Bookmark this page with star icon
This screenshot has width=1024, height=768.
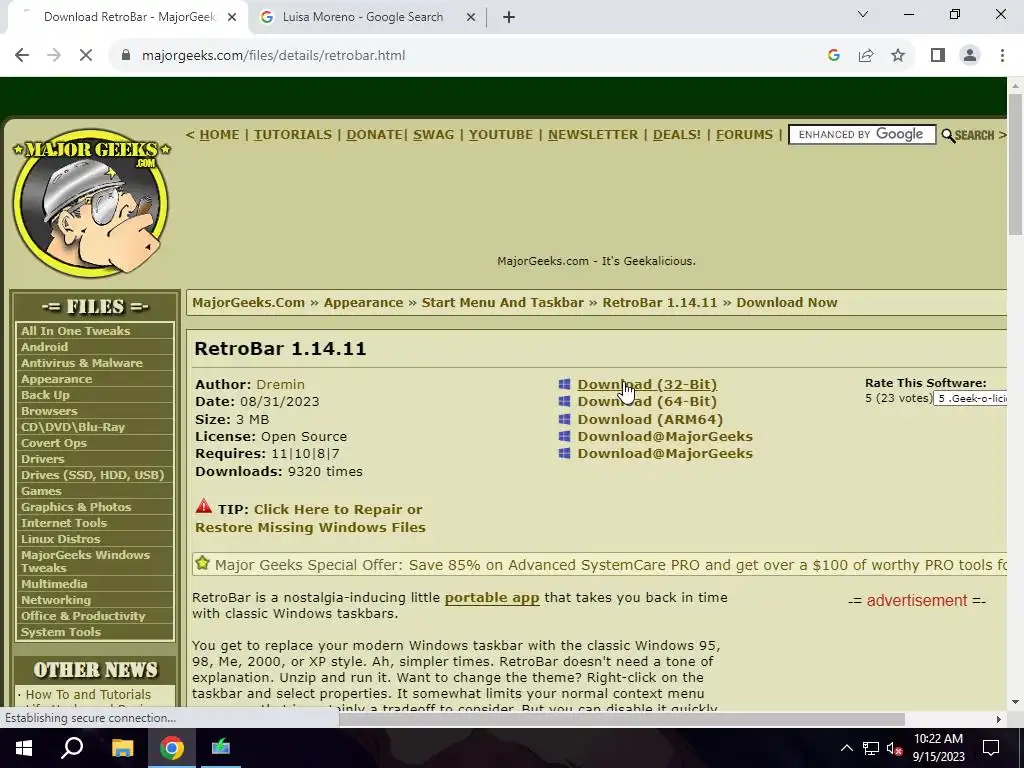click(898, 56)
